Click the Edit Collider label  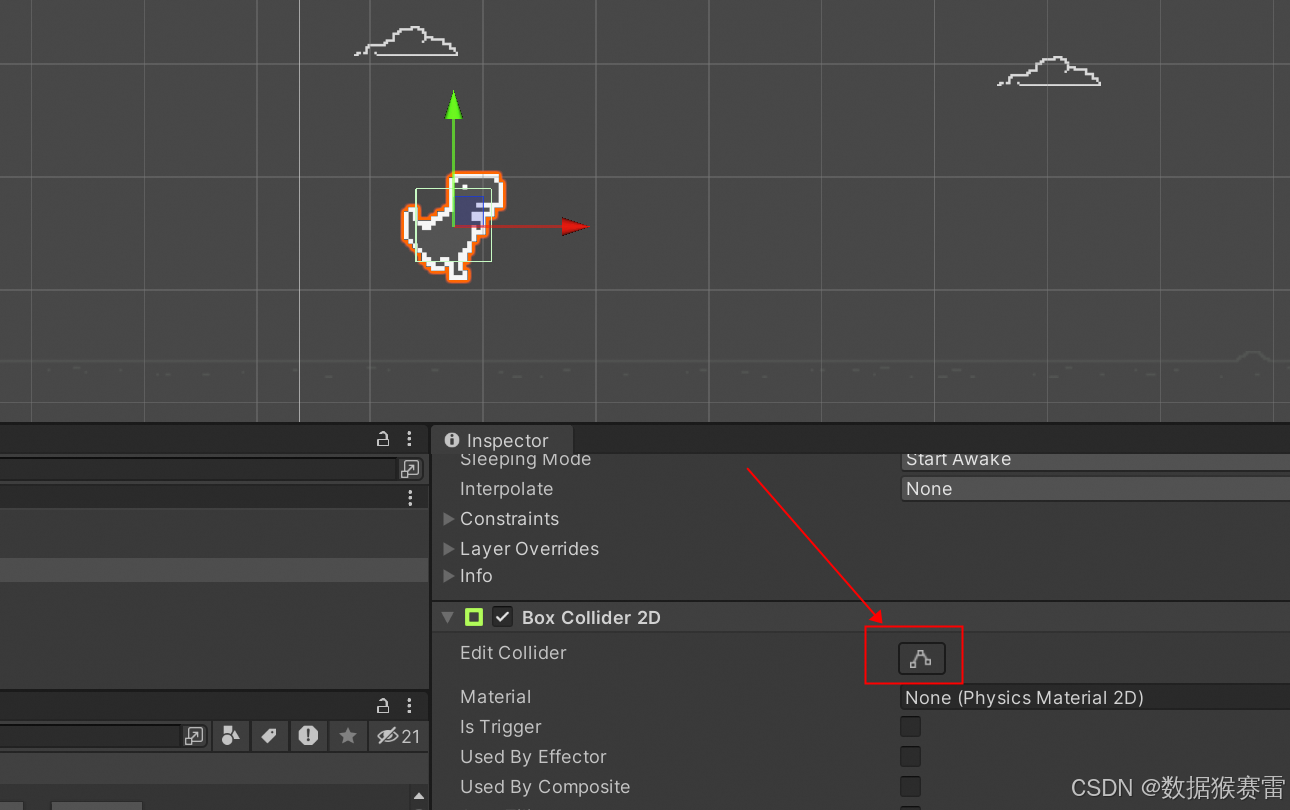(x=513, y=653)
